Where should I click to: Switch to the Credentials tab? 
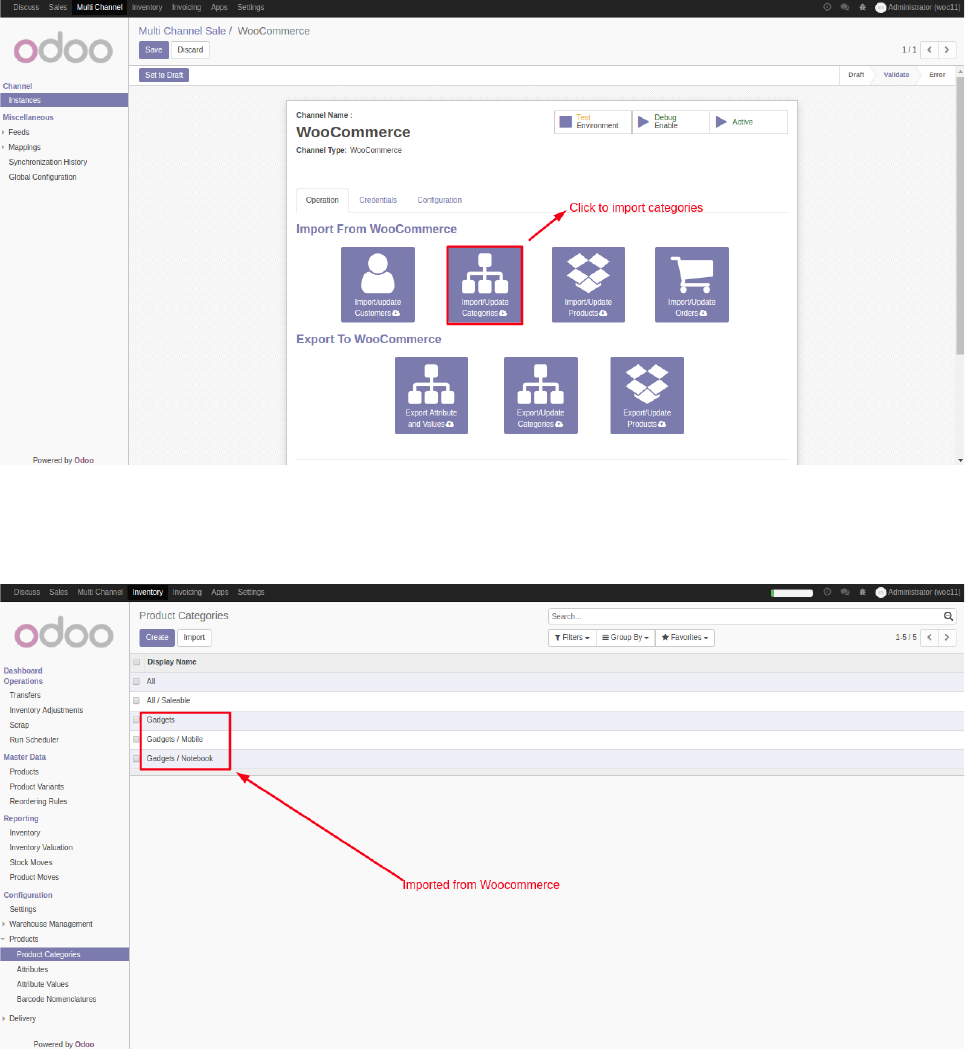pyautogui.click(x=378, y=200)
